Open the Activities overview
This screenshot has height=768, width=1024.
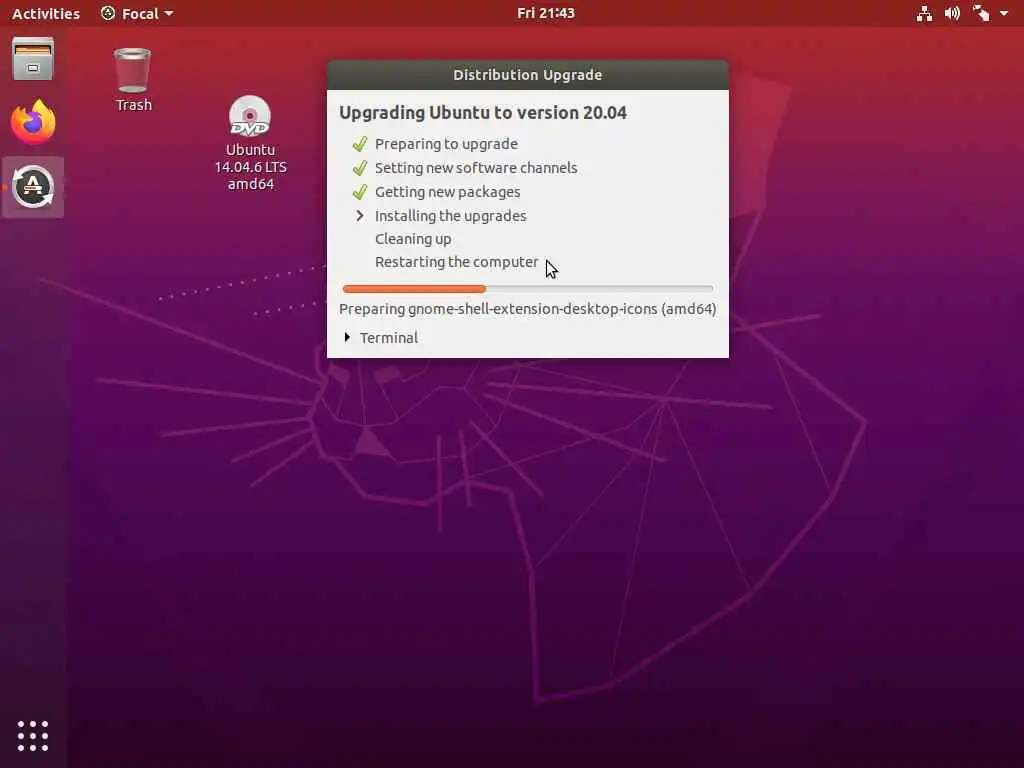46,13
